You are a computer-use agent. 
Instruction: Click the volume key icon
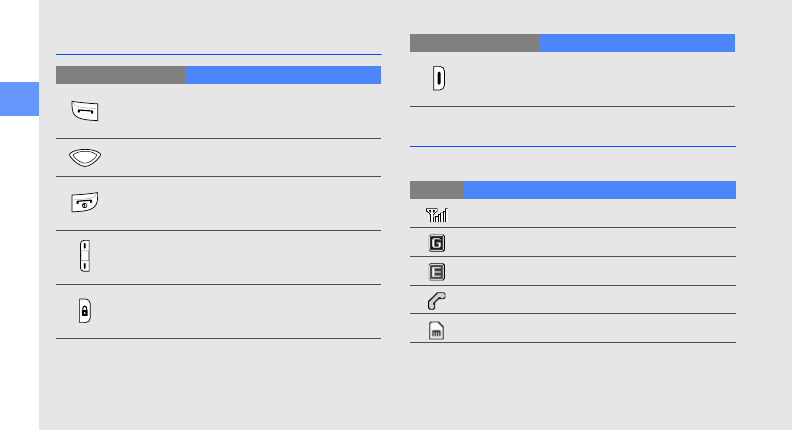point(85,257)
